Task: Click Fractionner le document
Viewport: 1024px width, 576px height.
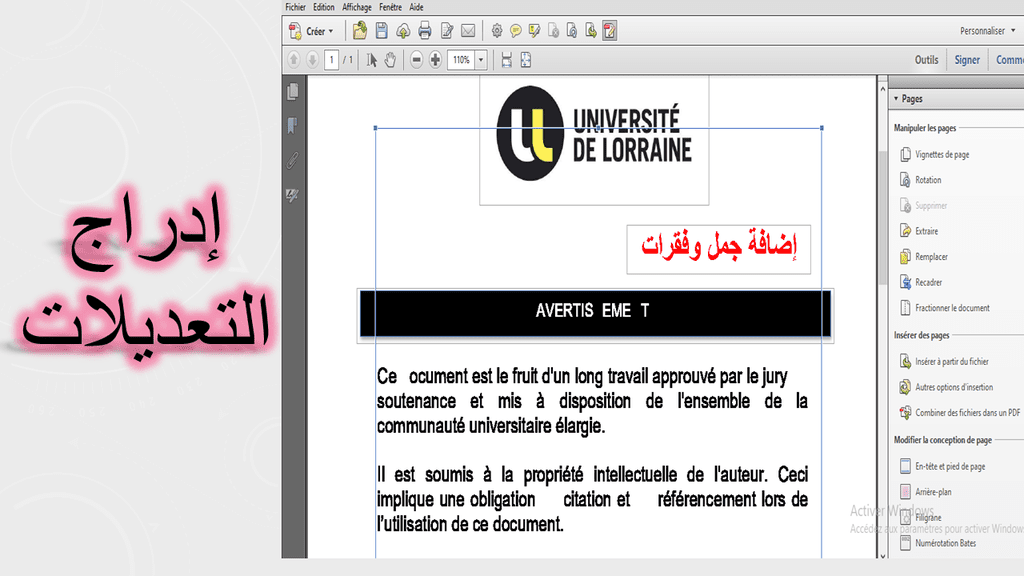Action: 945,308
